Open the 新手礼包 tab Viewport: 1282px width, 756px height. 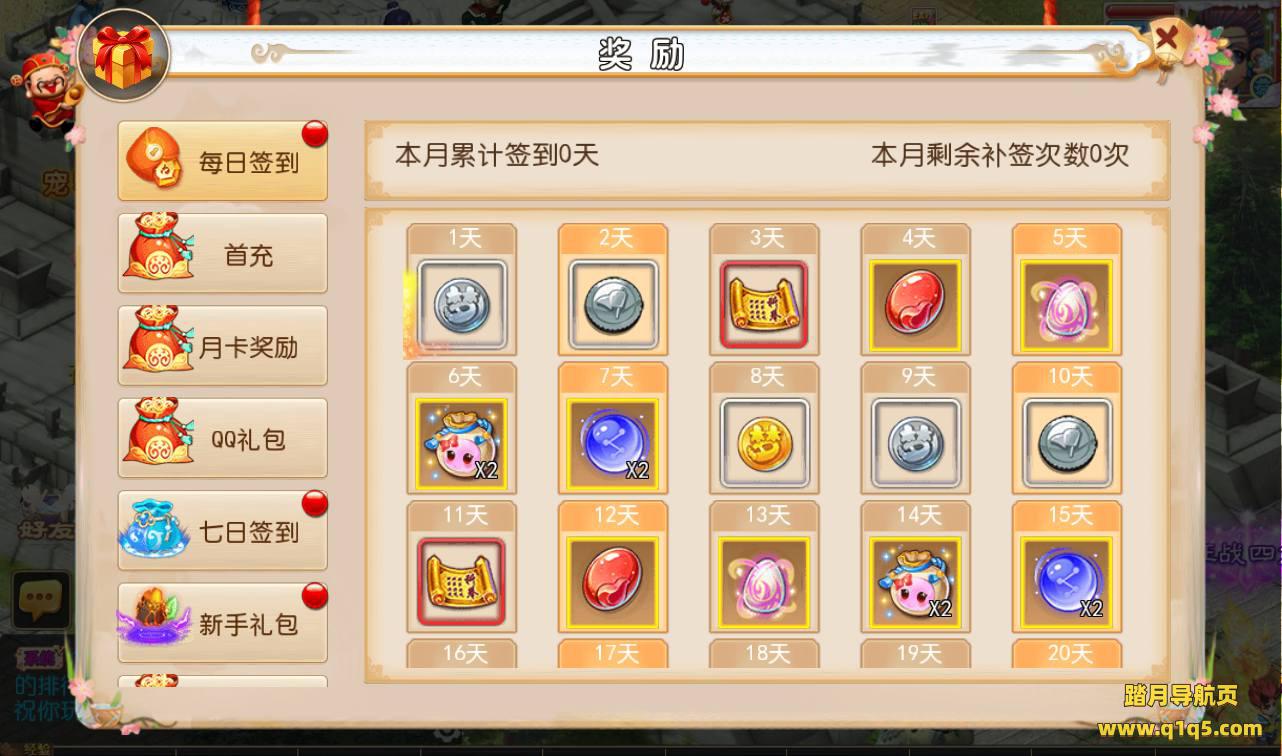223,623
